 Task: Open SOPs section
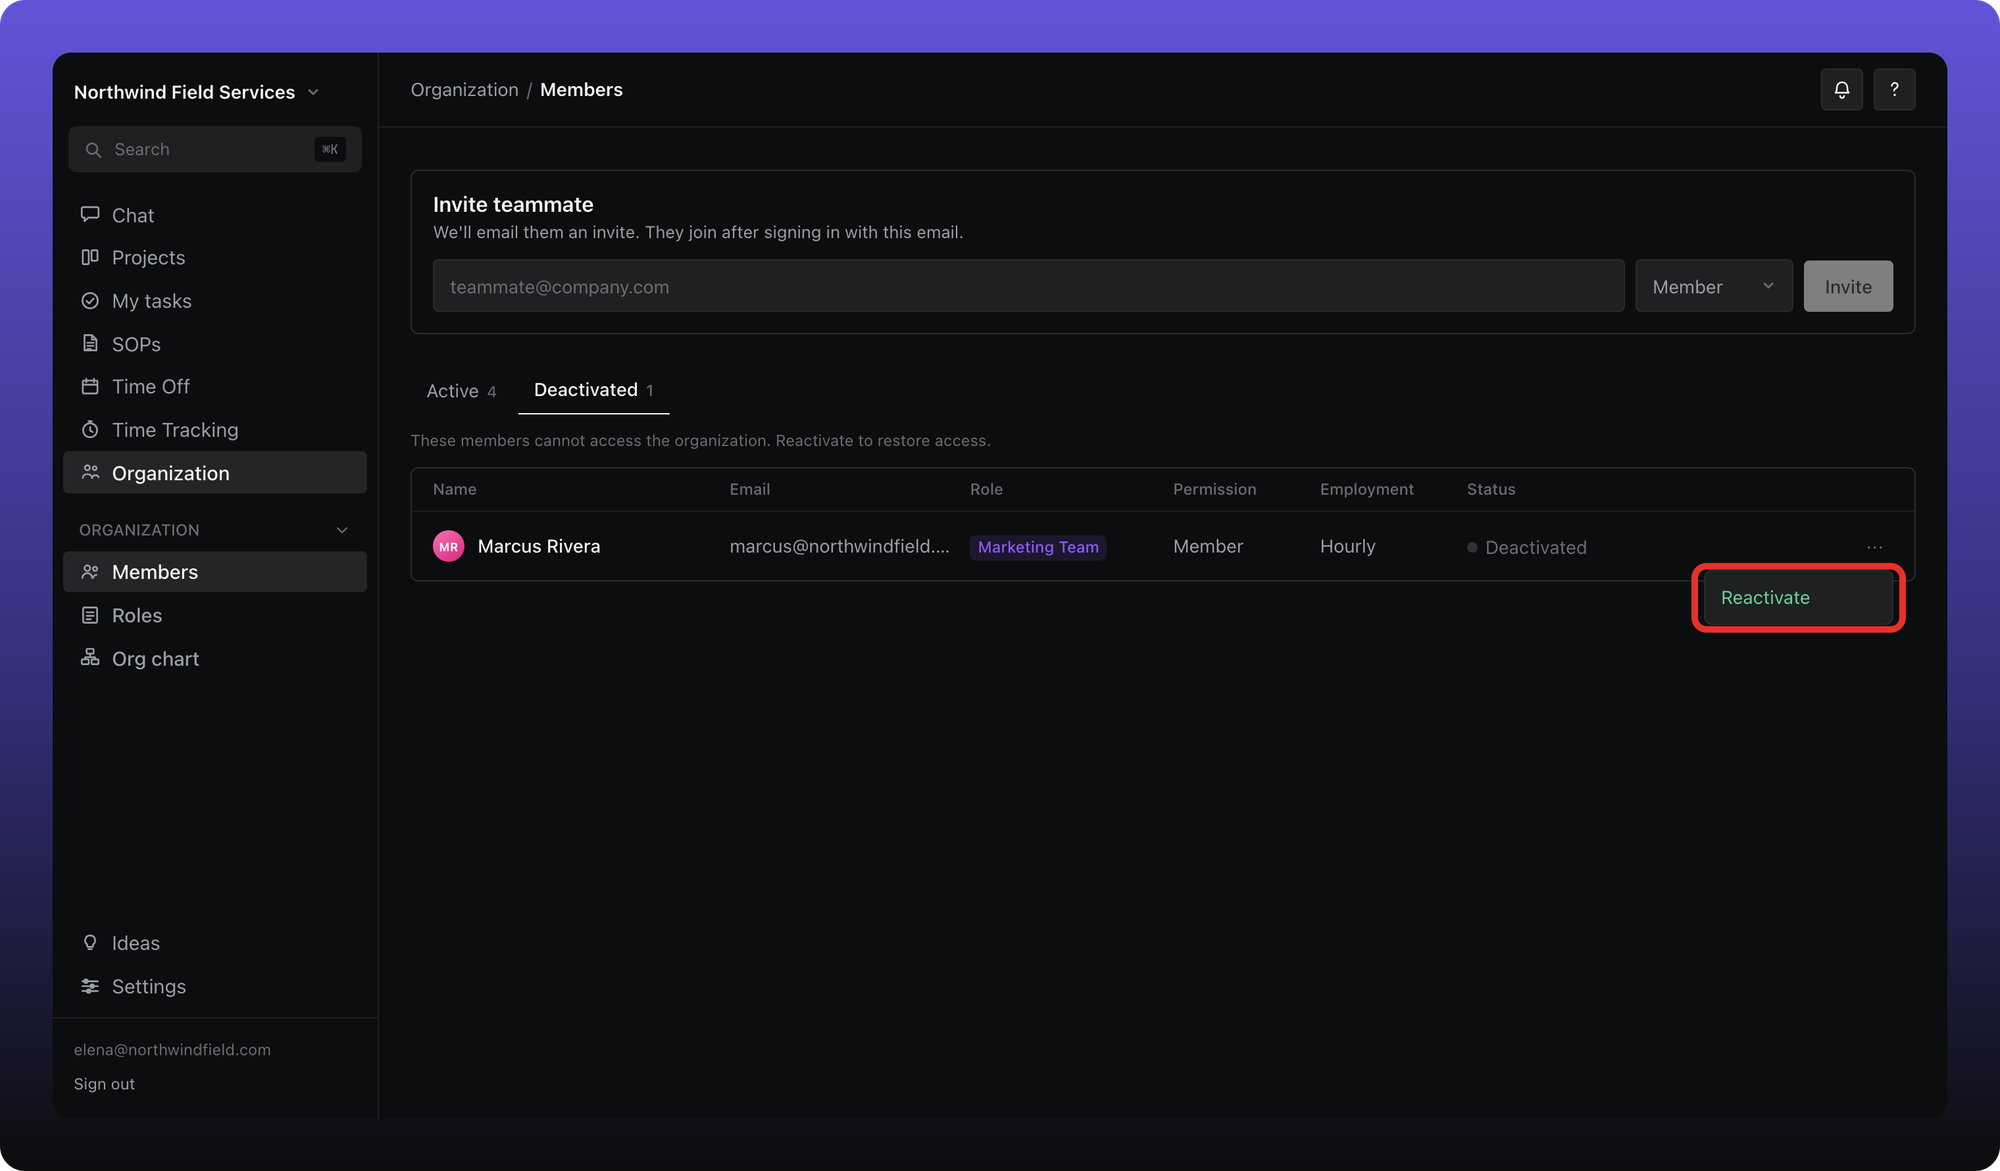click(215, 344)
